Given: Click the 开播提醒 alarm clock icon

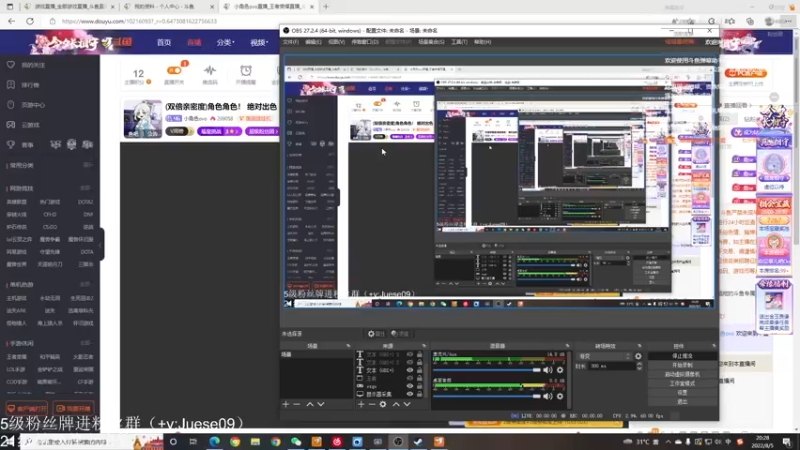Looking at the screenshot, I should pyautogui.click(x=246, y=70).
